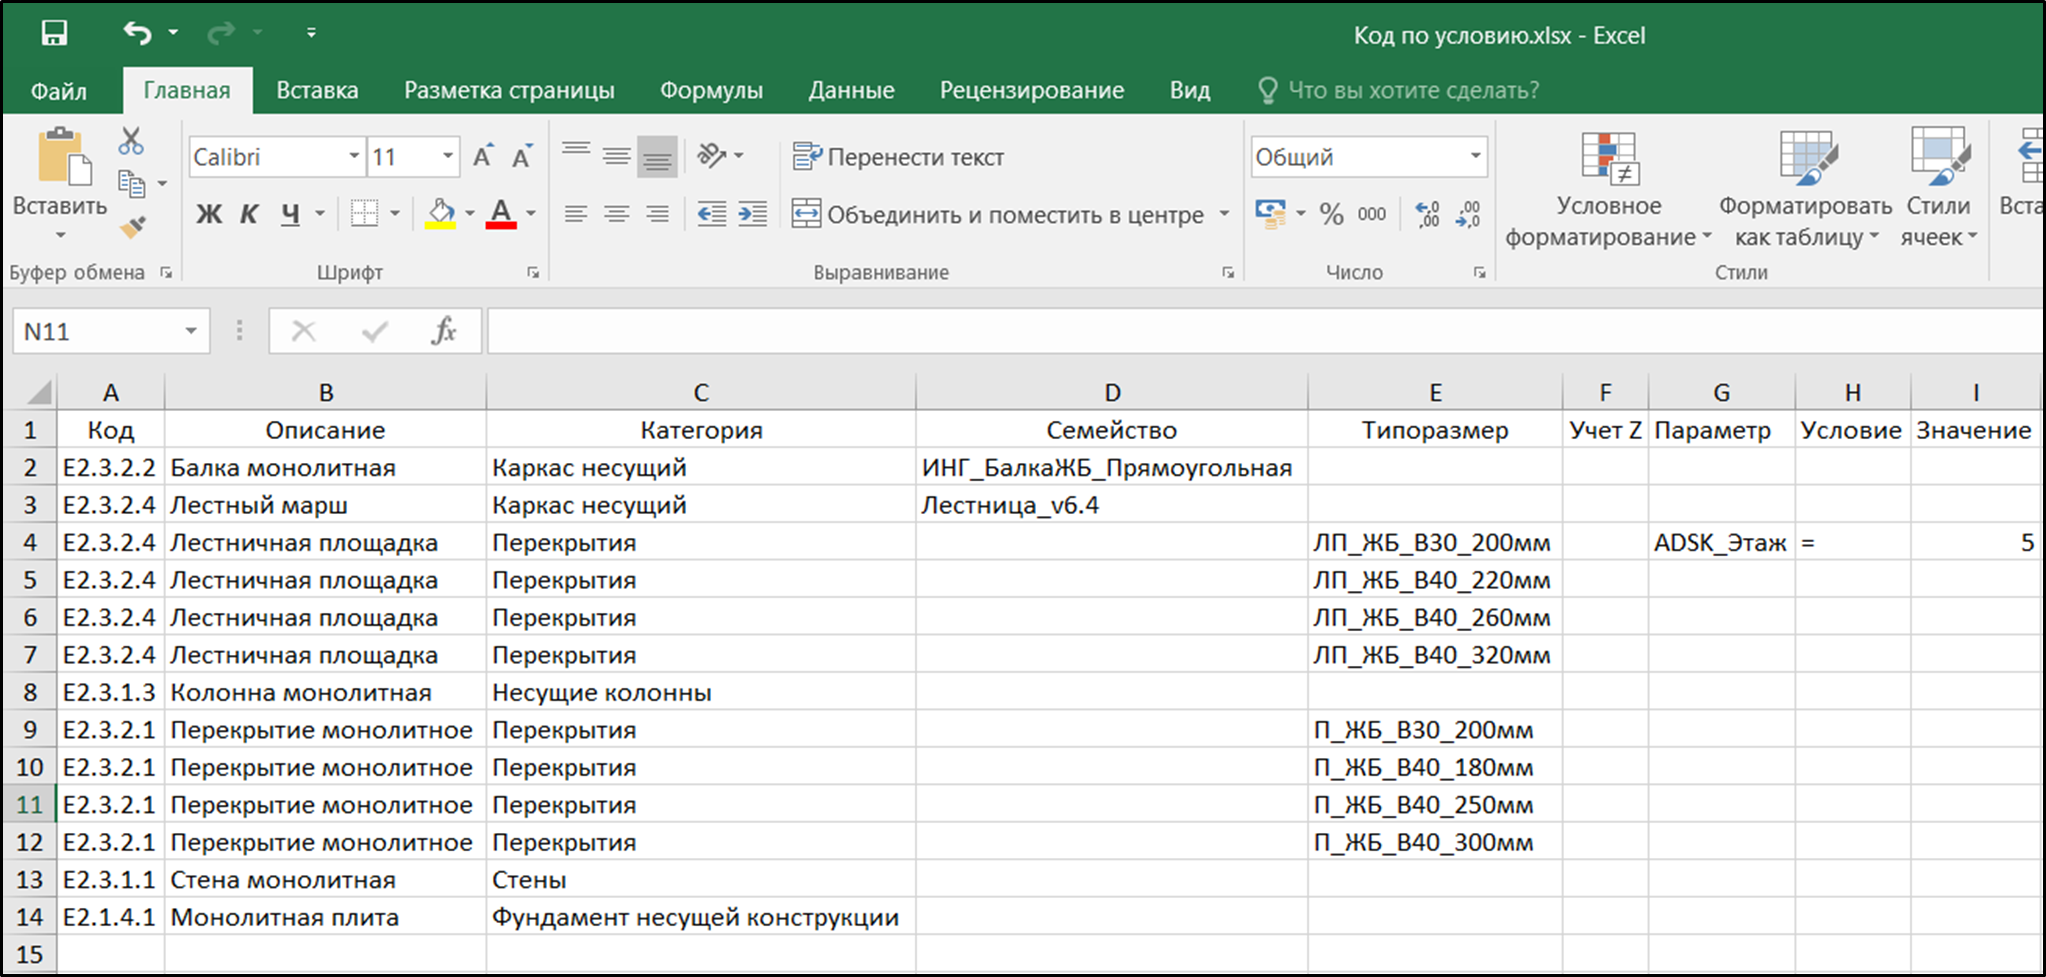Switch to the Вид tab

(1190, 91)
